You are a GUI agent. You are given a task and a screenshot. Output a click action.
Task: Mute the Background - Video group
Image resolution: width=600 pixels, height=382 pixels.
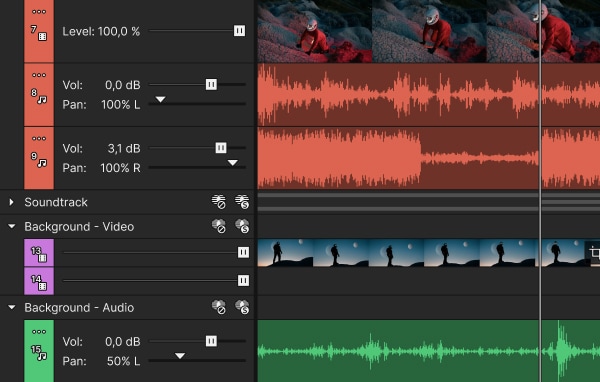[x=218, y=226]
